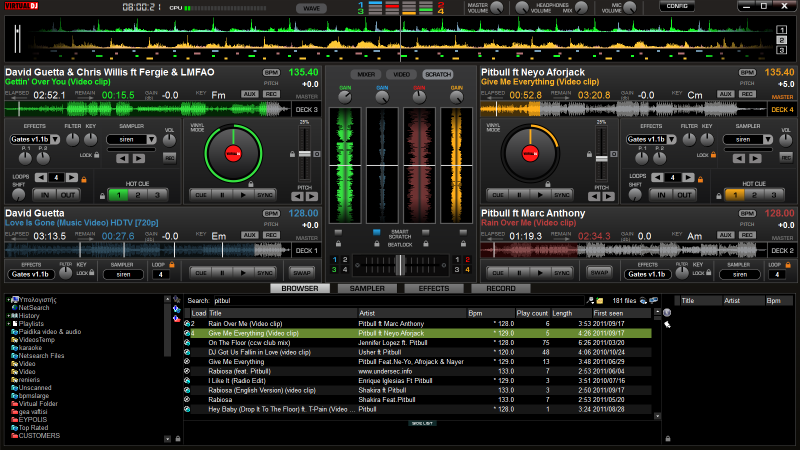
Task: Open Deck 4 effects dropdown Gates v1.1b
Action: click(x=651, y=139)
